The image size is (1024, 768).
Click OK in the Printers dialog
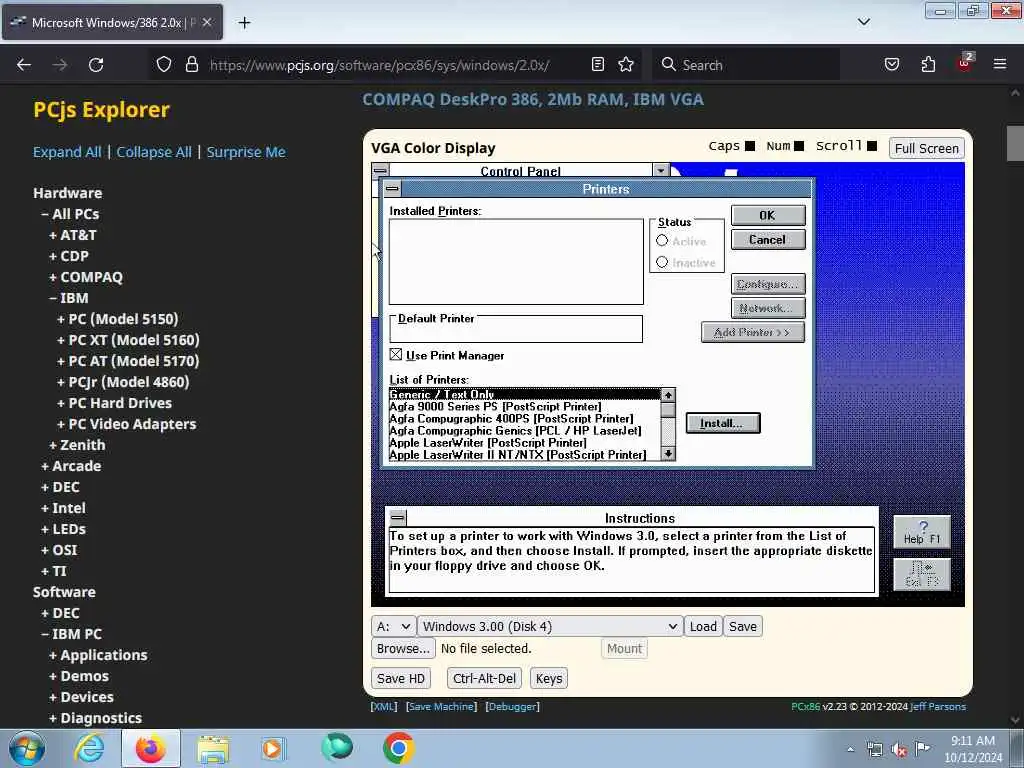[x=767, y=216]
